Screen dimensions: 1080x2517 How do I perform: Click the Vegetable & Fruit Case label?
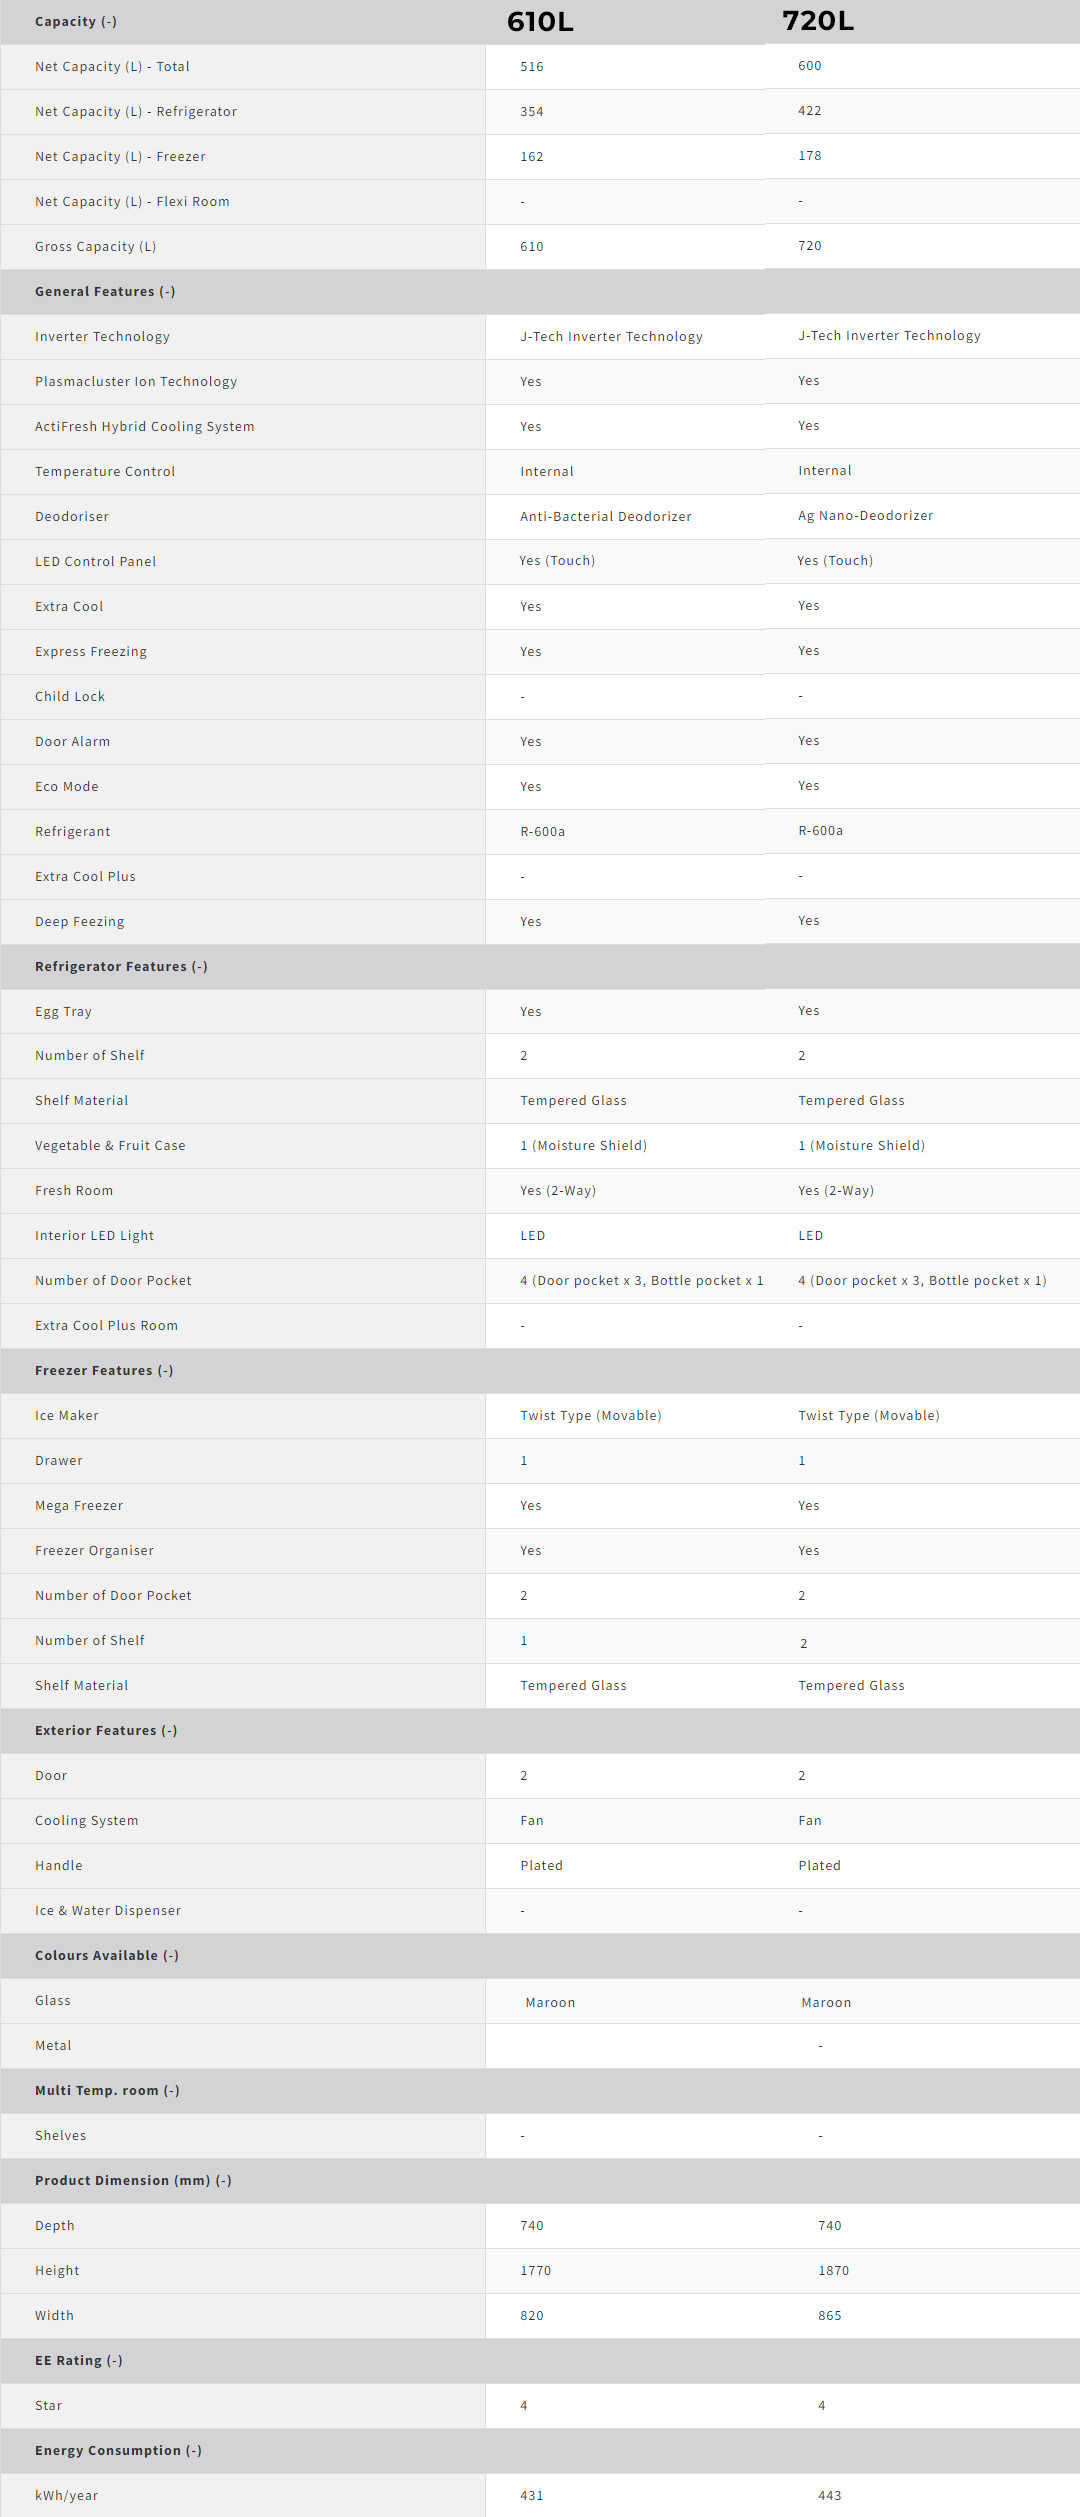pyautogui.click(x=110, y=1146)
